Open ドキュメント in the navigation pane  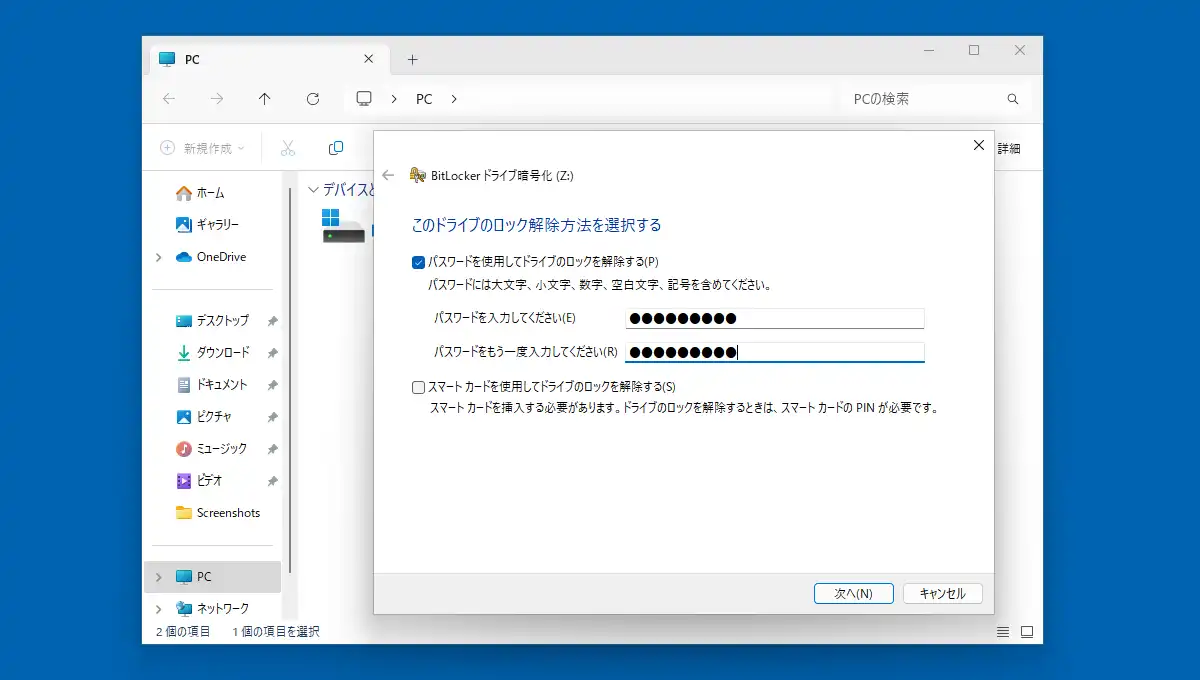tap(212, 385)
